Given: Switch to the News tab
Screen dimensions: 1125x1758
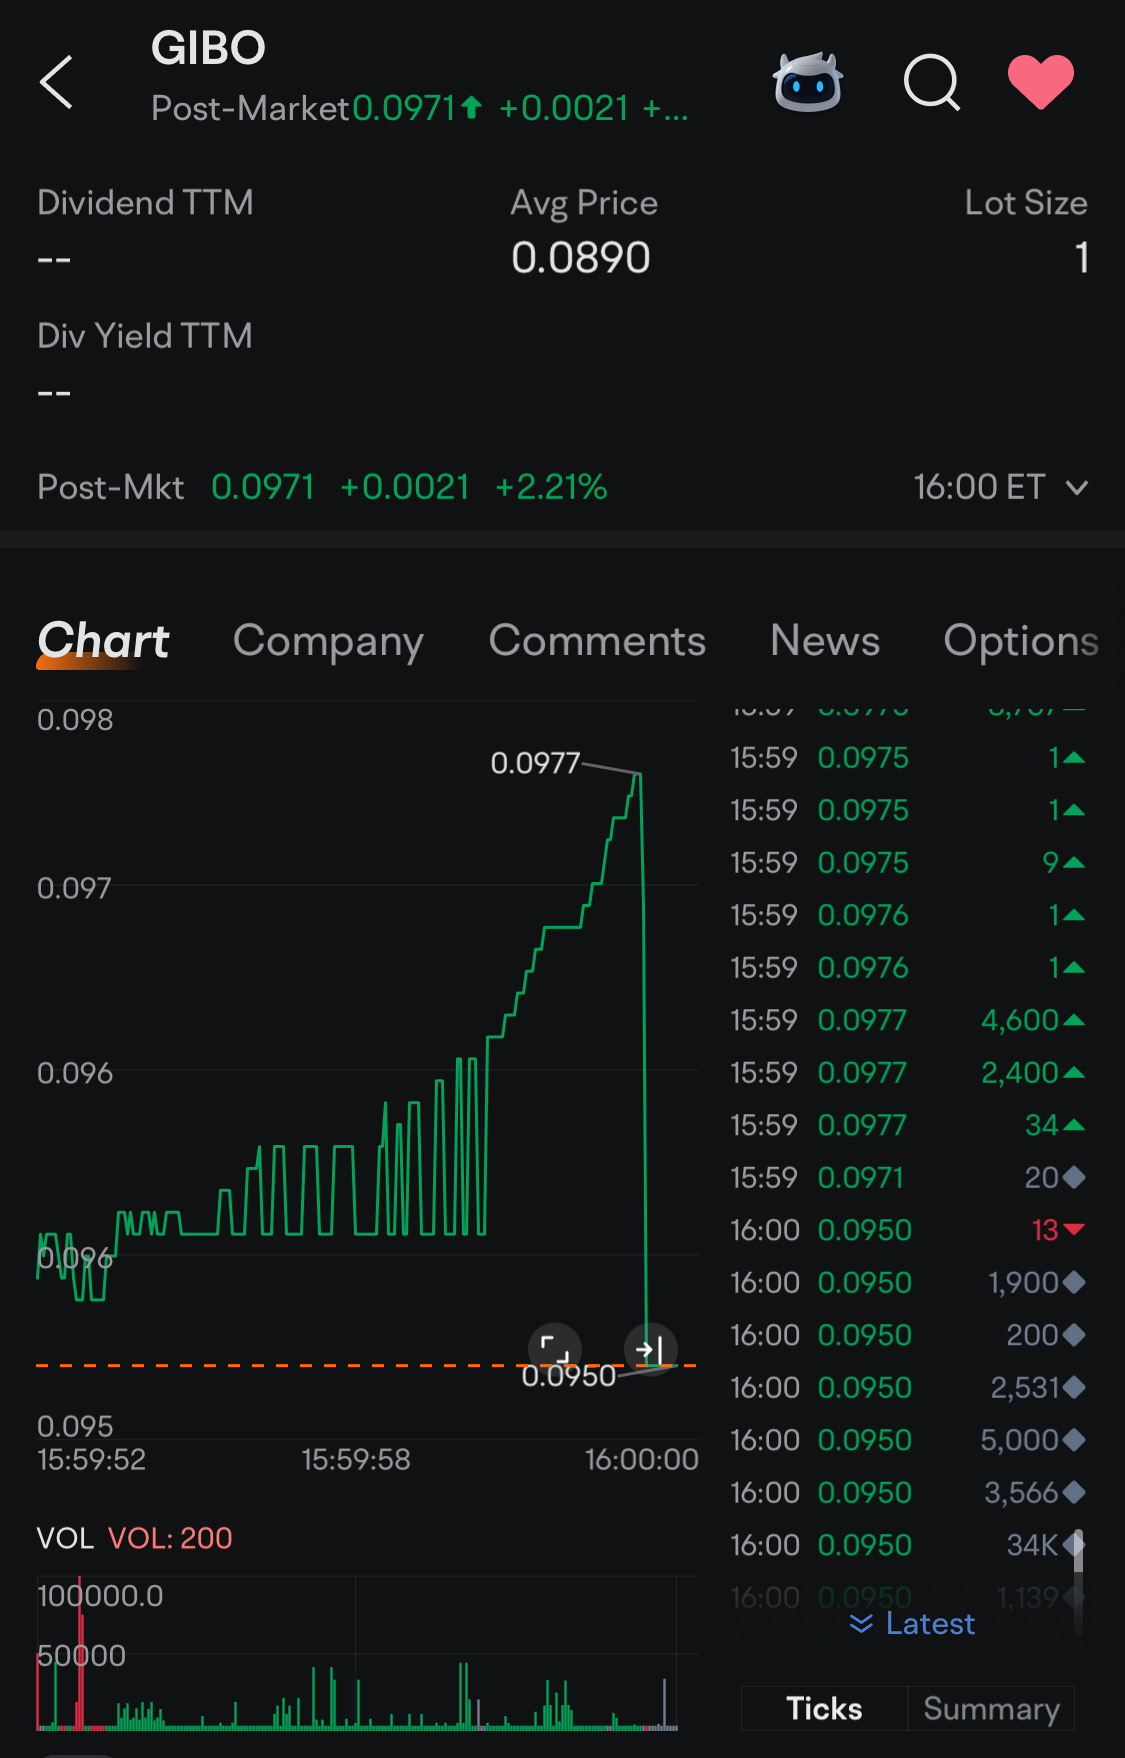Looking at the screenshot, I should pos(825,641).
